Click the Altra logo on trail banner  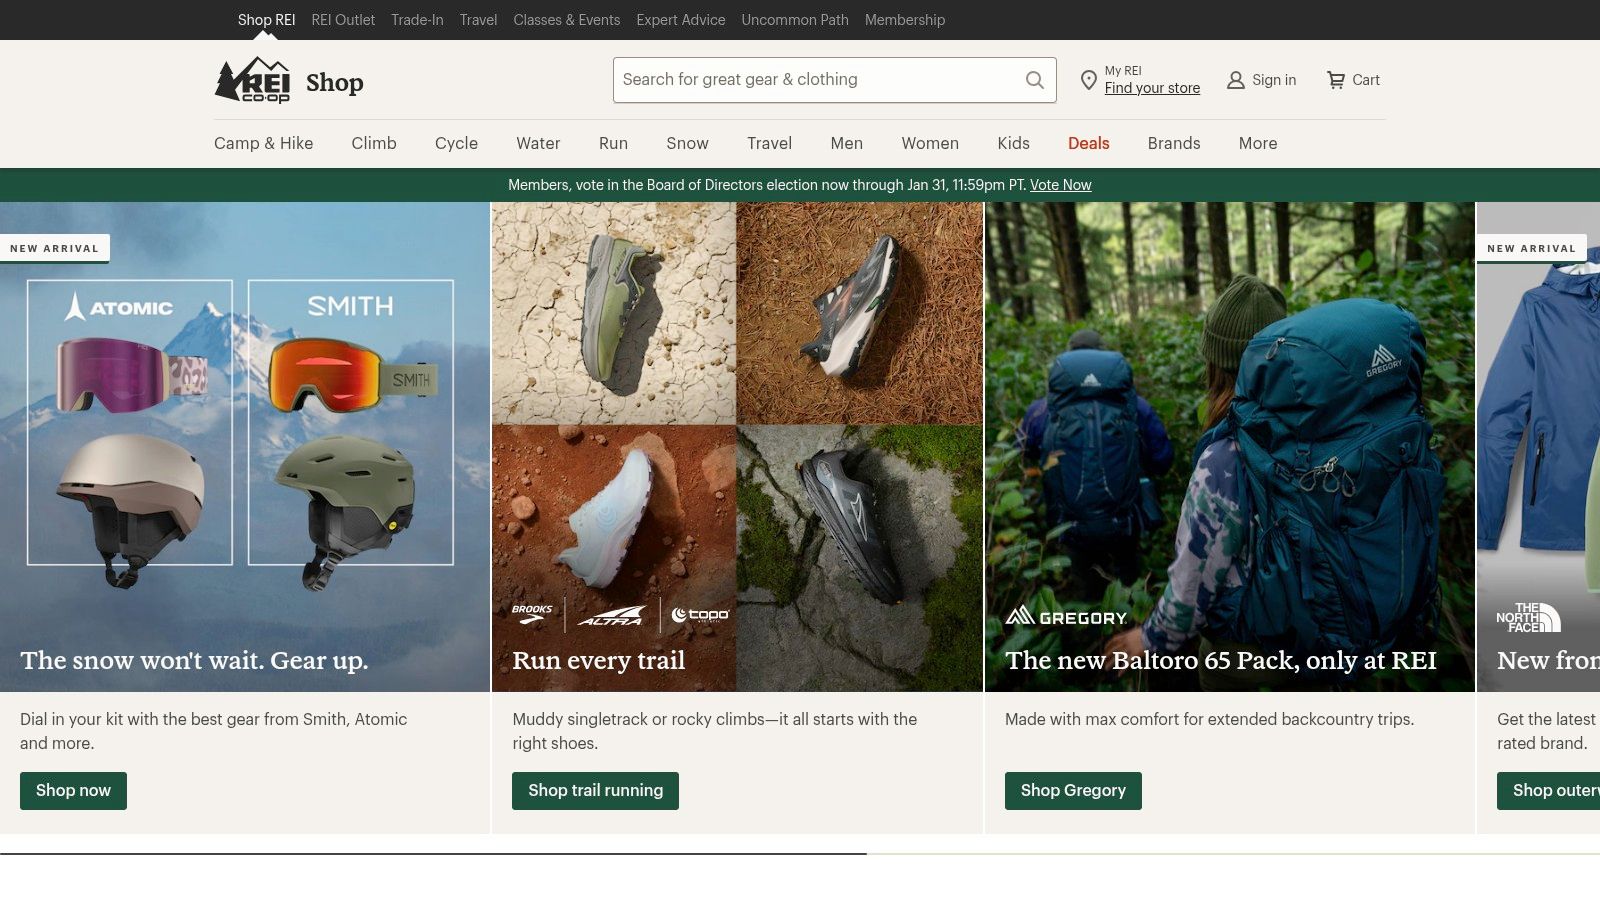click(x=612, y=616)
